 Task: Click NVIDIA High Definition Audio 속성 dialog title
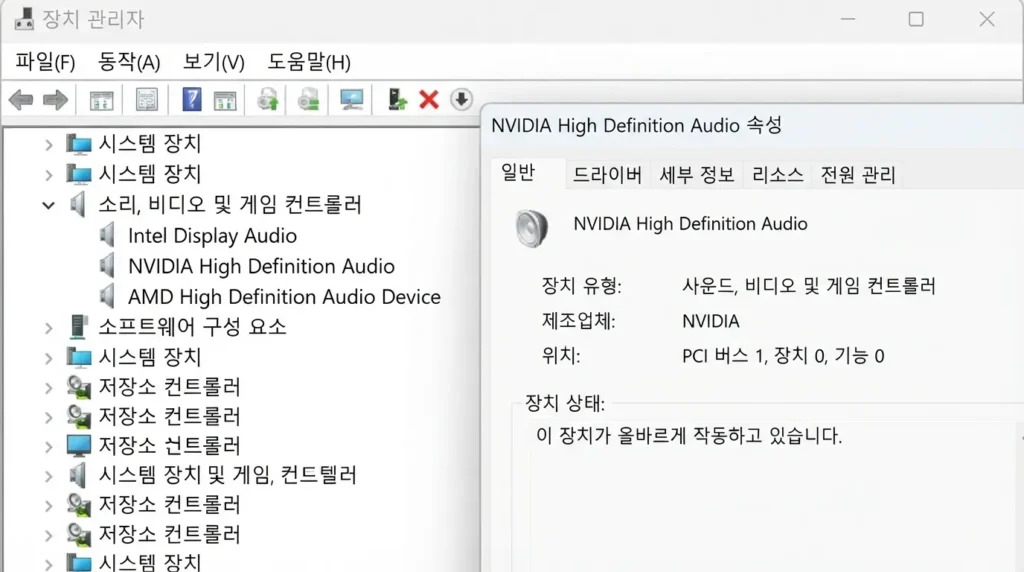(637, 125)
